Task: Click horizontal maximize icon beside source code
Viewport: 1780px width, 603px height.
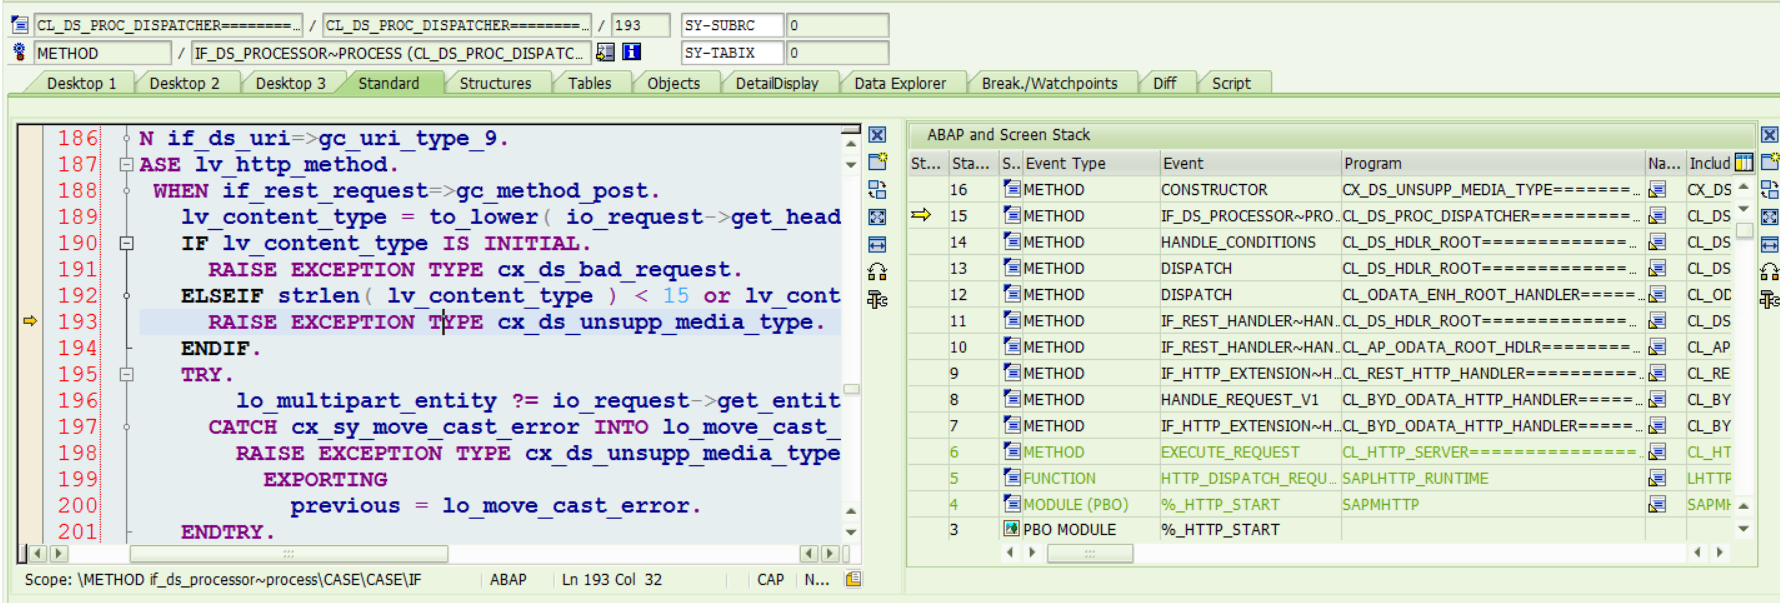Action: coord(877,244)
